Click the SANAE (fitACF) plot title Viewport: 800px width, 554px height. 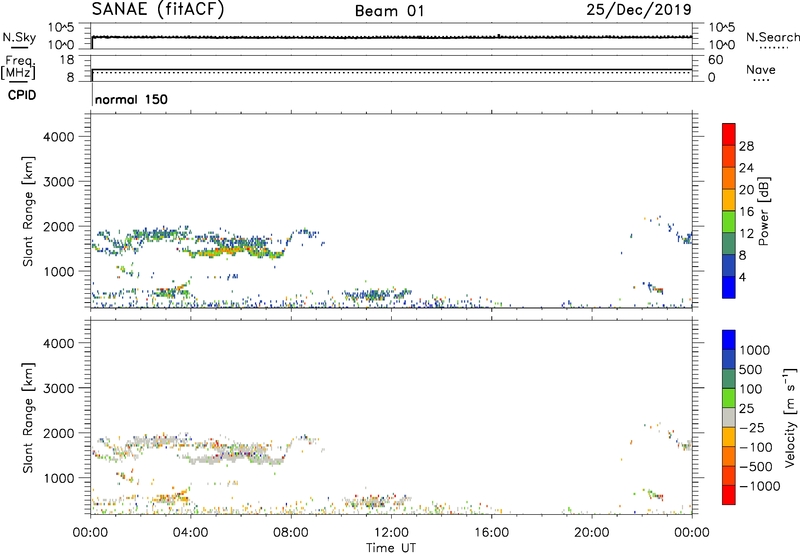(x=158, y=9)
